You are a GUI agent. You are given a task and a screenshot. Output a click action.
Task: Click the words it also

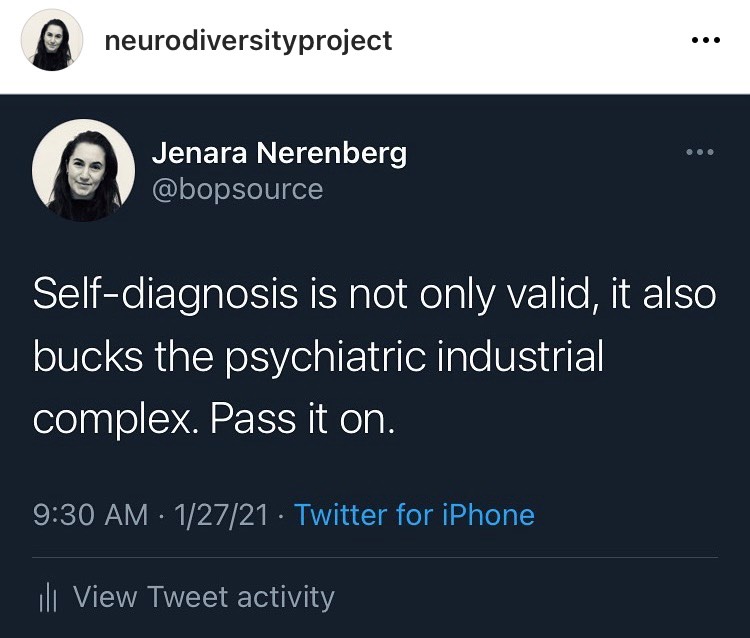(x=663, y=293)
